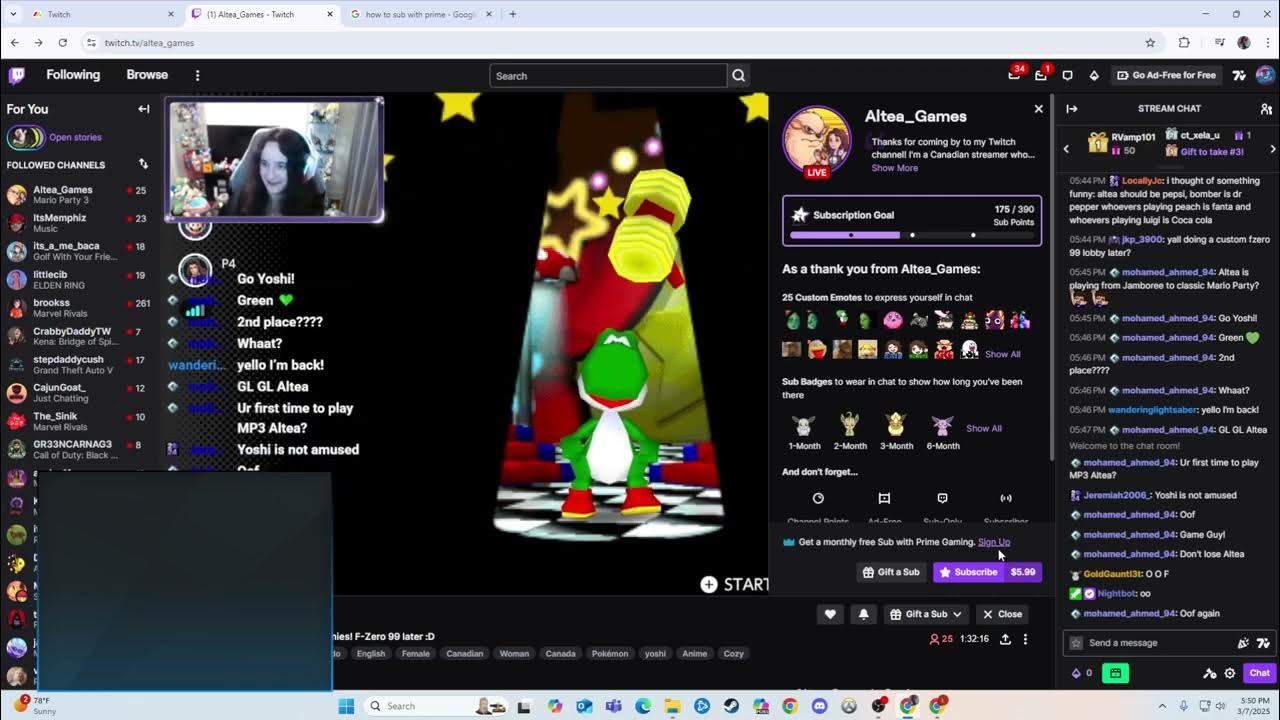Image resolution: width=1280 pixels, height=720 pixels.
Task: Follow the channel using the heart icon
Action: tap(830, 614)
